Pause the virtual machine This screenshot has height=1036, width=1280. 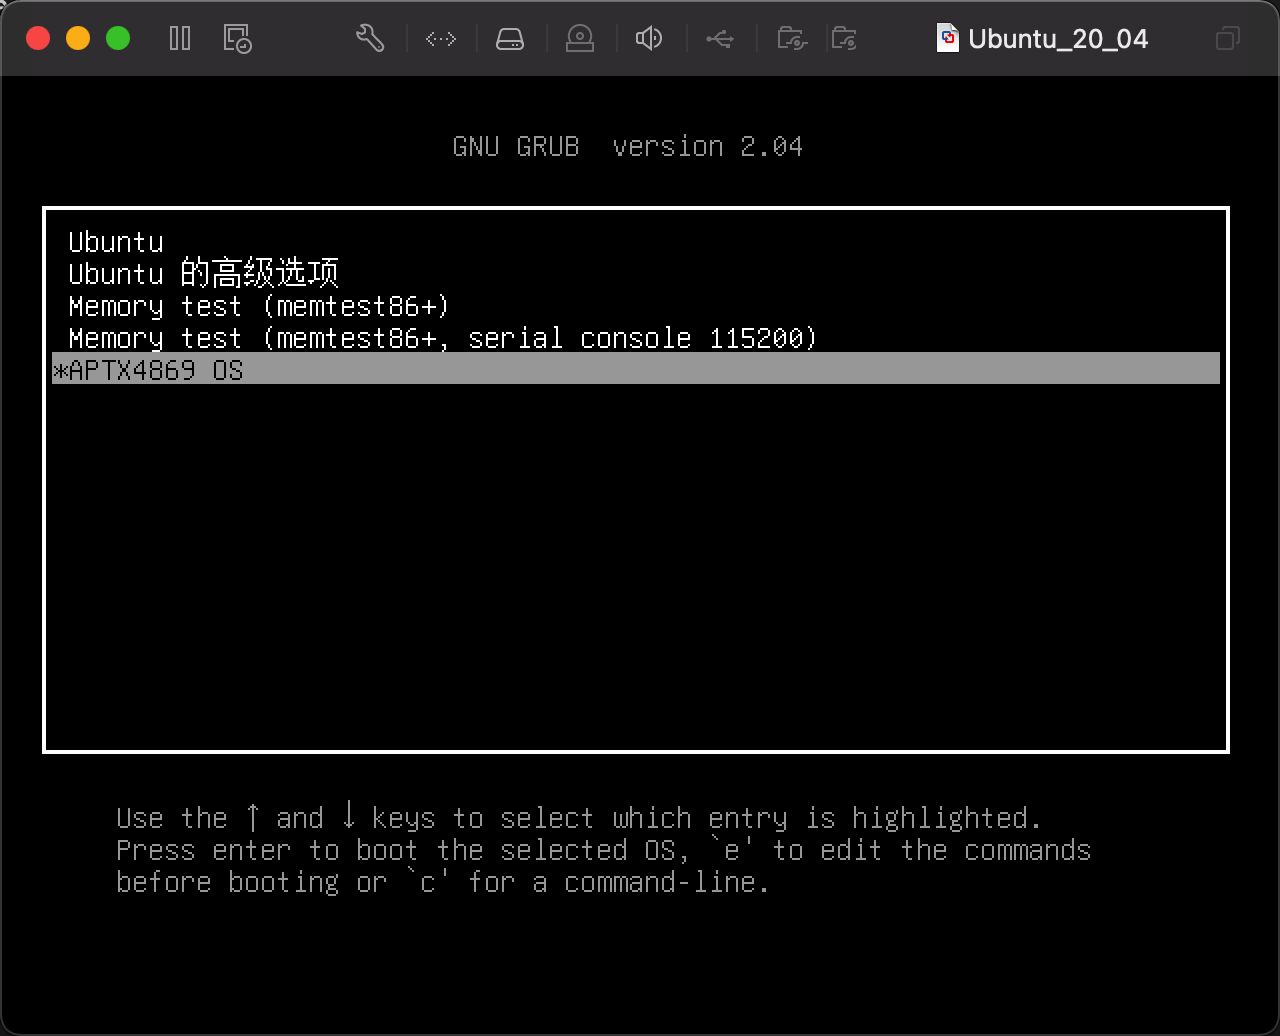coord(180,39)
